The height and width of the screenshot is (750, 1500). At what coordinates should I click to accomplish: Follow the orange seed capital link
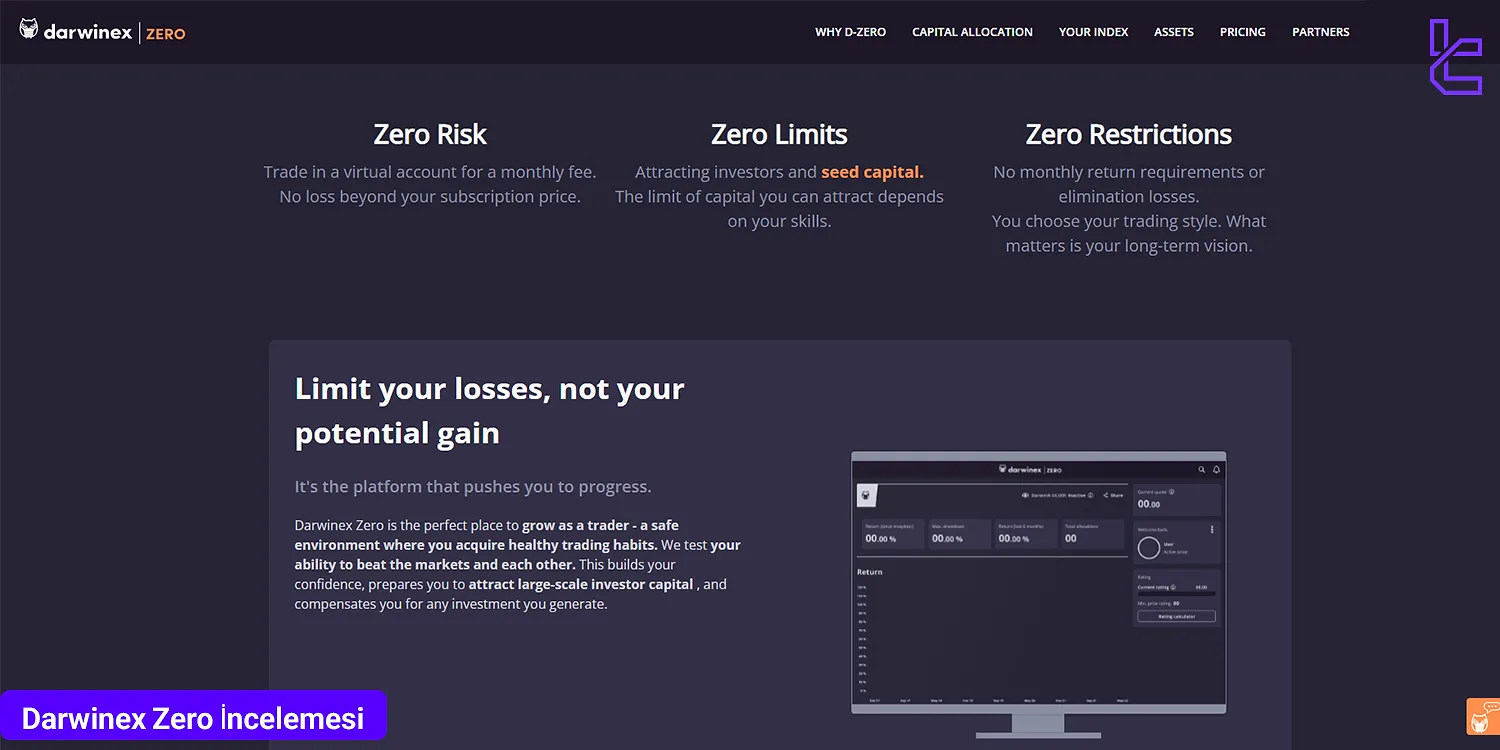coord(872,172)
